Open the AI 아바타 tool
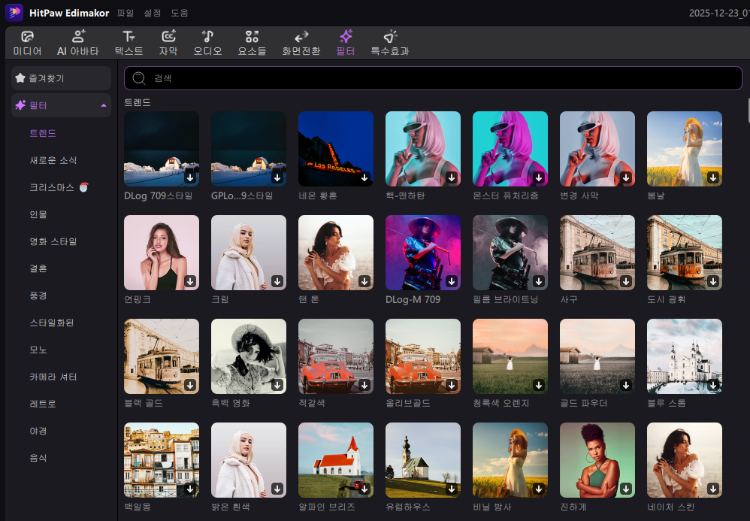This screenshot has height=521, width=750. 77,42
